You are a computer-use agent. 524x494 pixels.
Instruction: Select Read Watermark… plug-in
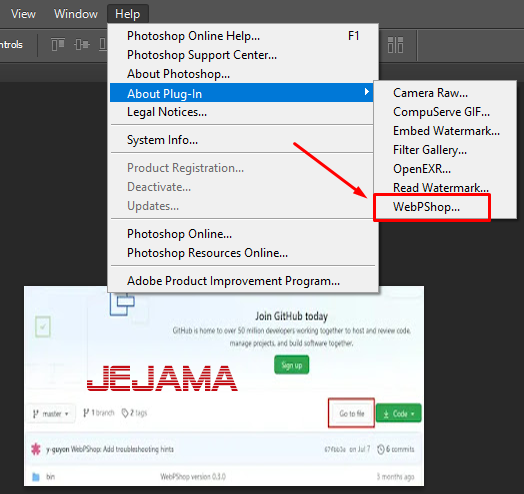[x=445, y=188]
